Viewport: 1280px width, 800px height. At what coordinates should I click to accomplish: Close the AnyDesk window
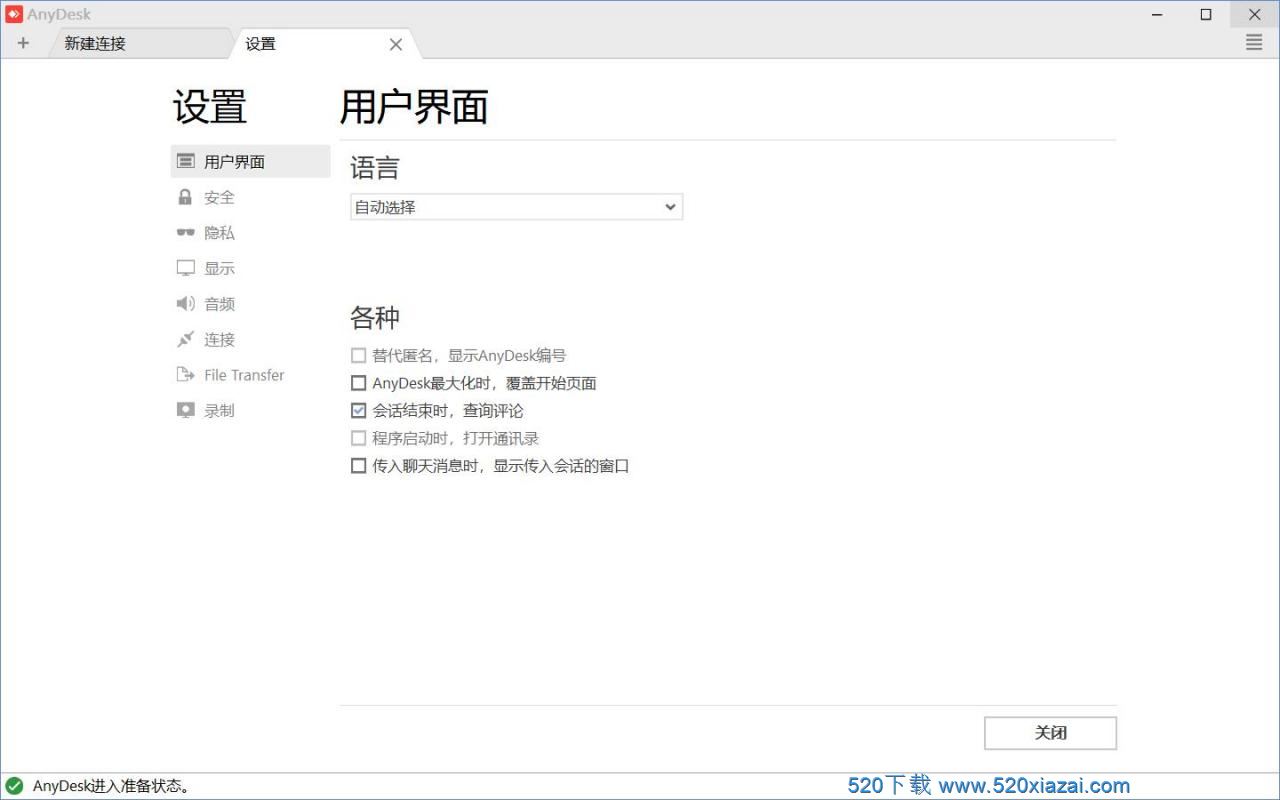(1254, 14)
